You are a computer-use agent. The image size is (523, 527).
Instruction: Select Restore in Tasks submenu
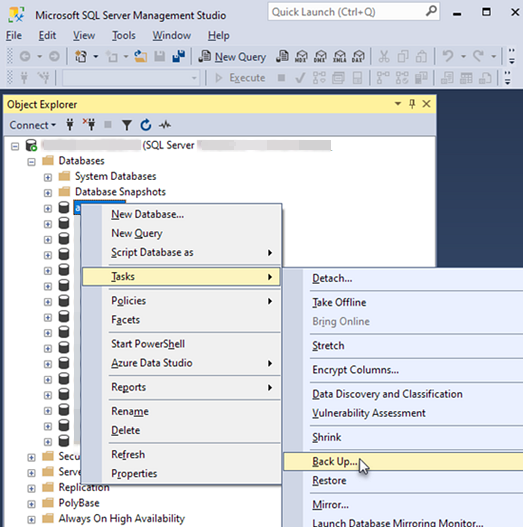click(403, 480)
